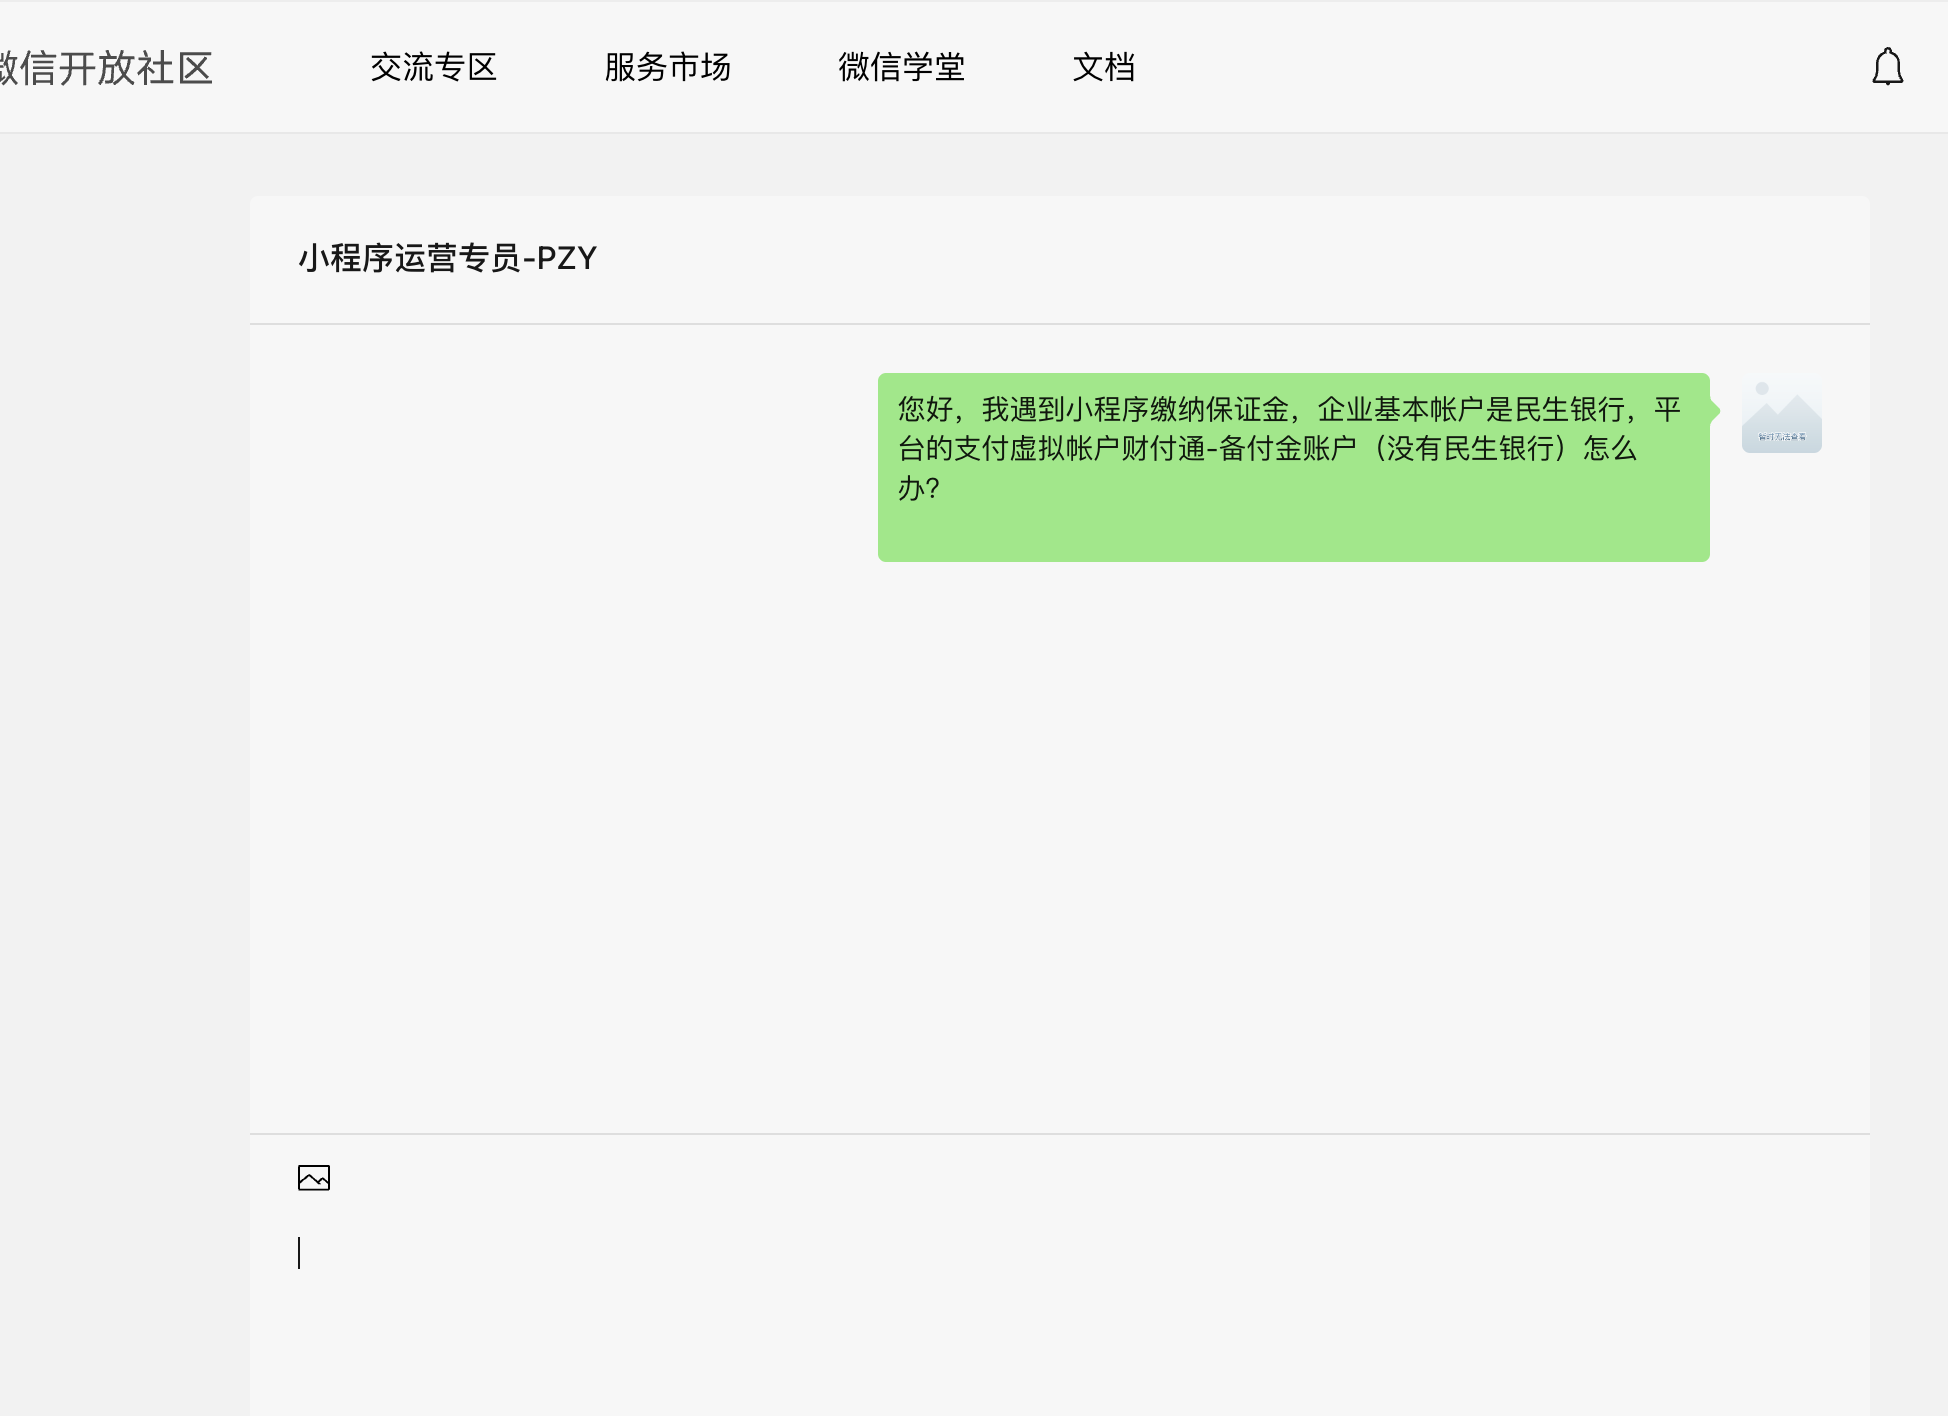This screenshot has height=1416, width=1948.
Task: Navigate to the 微信学堂 menu item
Action: [901, 67]
